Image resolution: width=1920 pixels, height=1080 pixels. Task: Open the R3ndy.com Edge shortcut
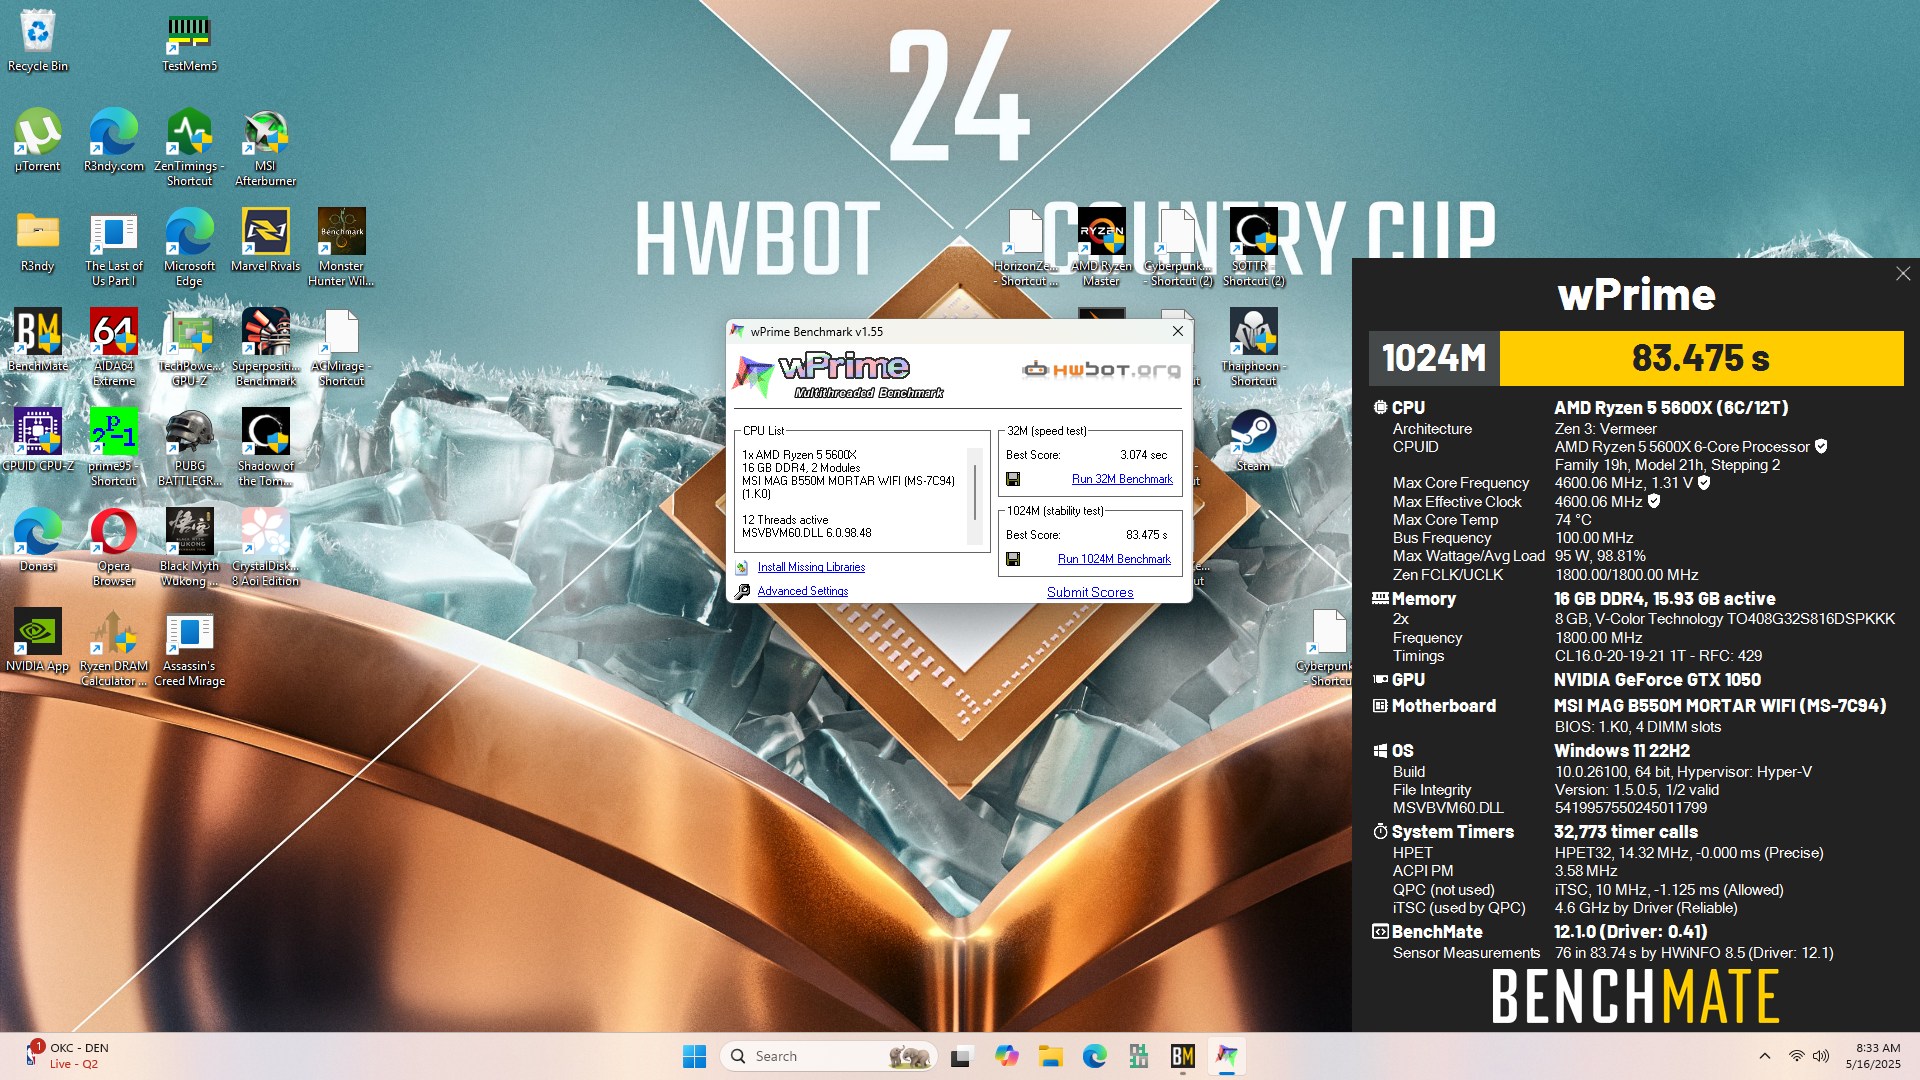click(x=113, y=141)
